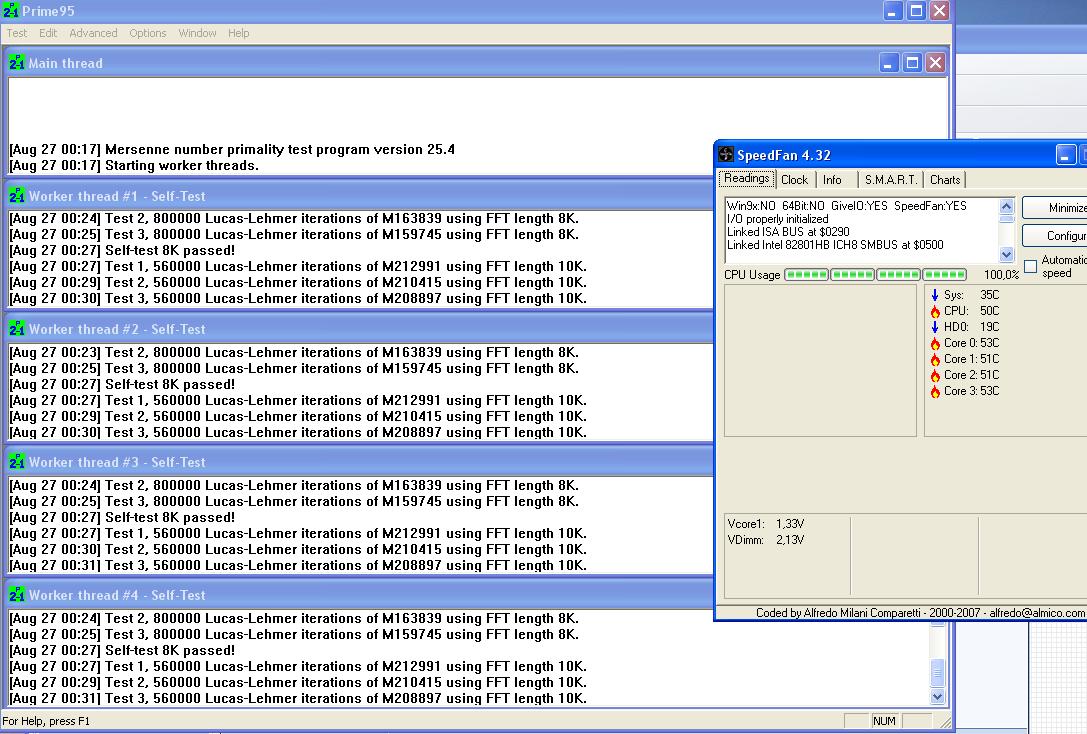Click the Minimize button in SpeedFan
This screenshot has height=734, width=1087.
(1054, 207)
